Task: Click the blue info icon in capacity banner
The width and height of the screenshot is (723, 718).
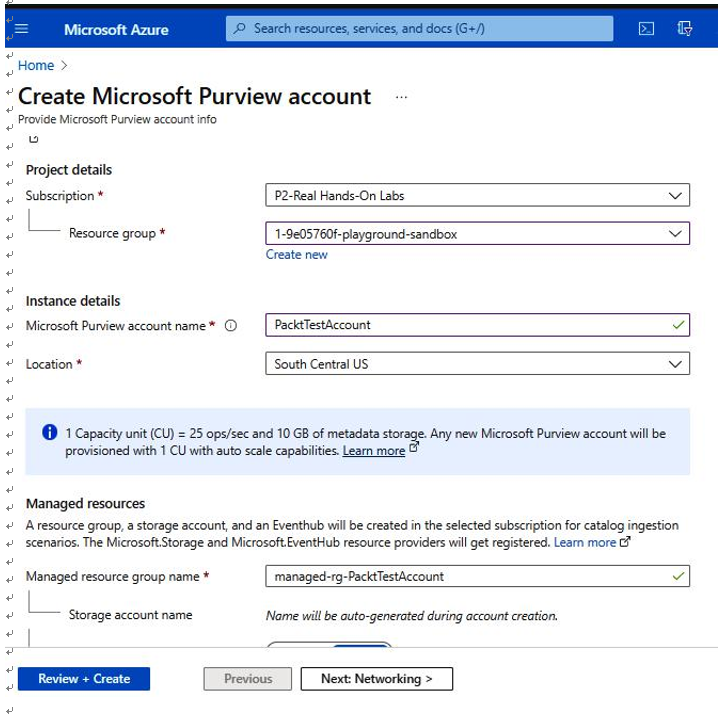Action: pyautogui.click(x=49, y=433)
